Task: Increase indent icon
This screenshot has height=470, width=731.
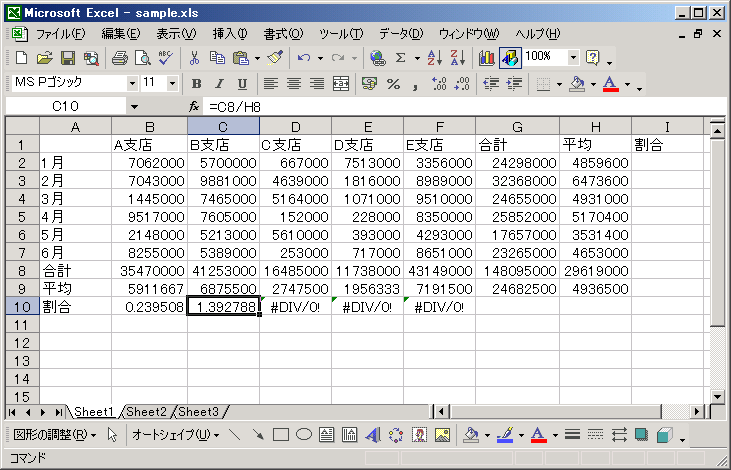Action: (x=514, y=84)
